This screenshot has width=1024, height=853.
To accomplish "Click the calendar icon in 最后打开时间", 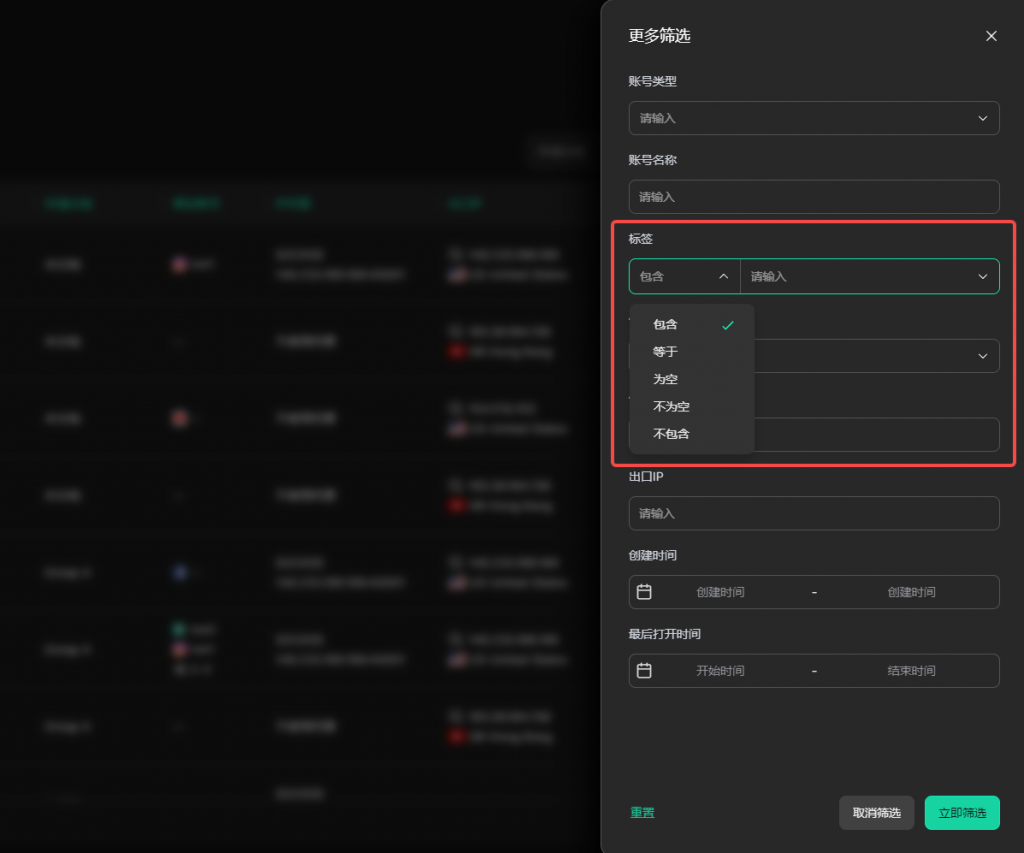I will 644,671.
